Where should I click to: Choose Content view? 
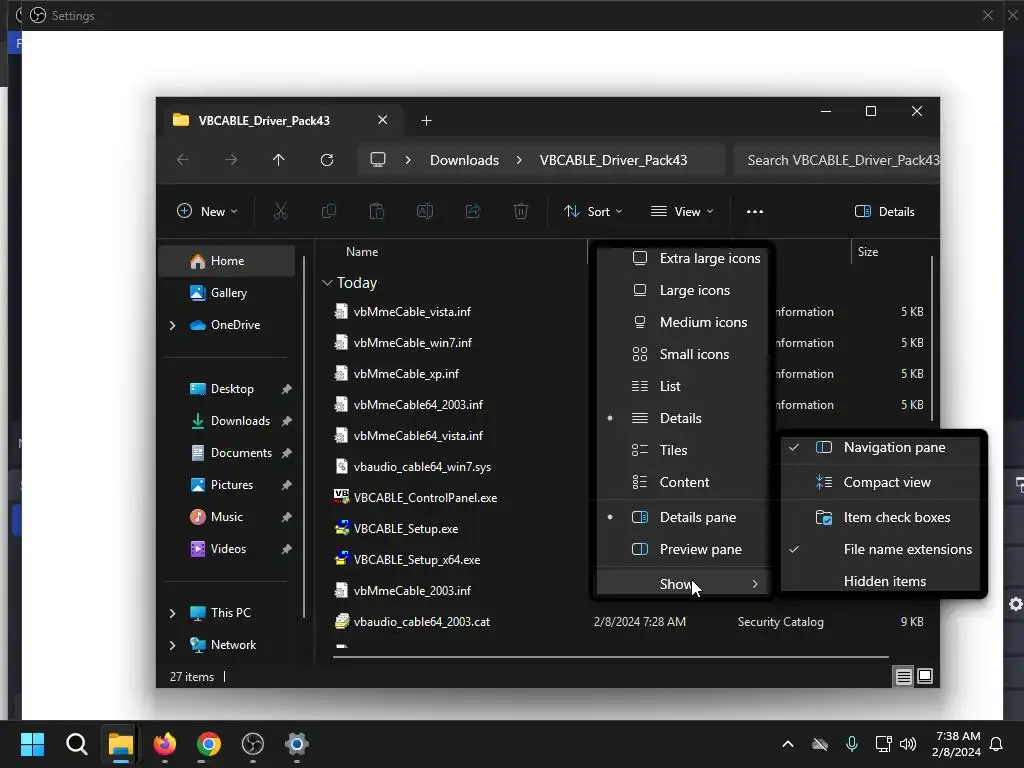point(682,482)
